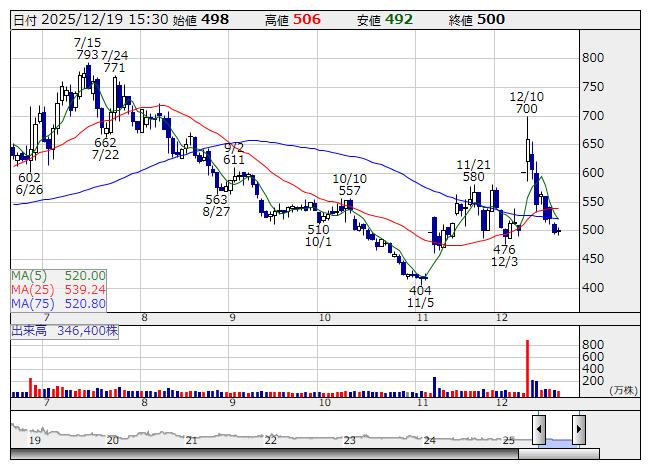Image resolution: width=653 pixels, height=470 pixels.
Task: Click the 800 price axis label
Action: pos(593,57)
